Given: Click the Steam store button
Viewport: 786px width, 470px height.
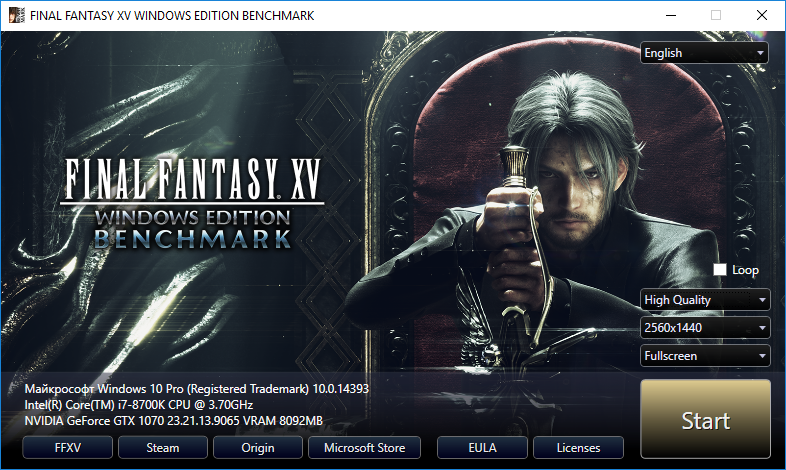Looking at the screenshot, I should pyautogui.click(x=163, y=447).
